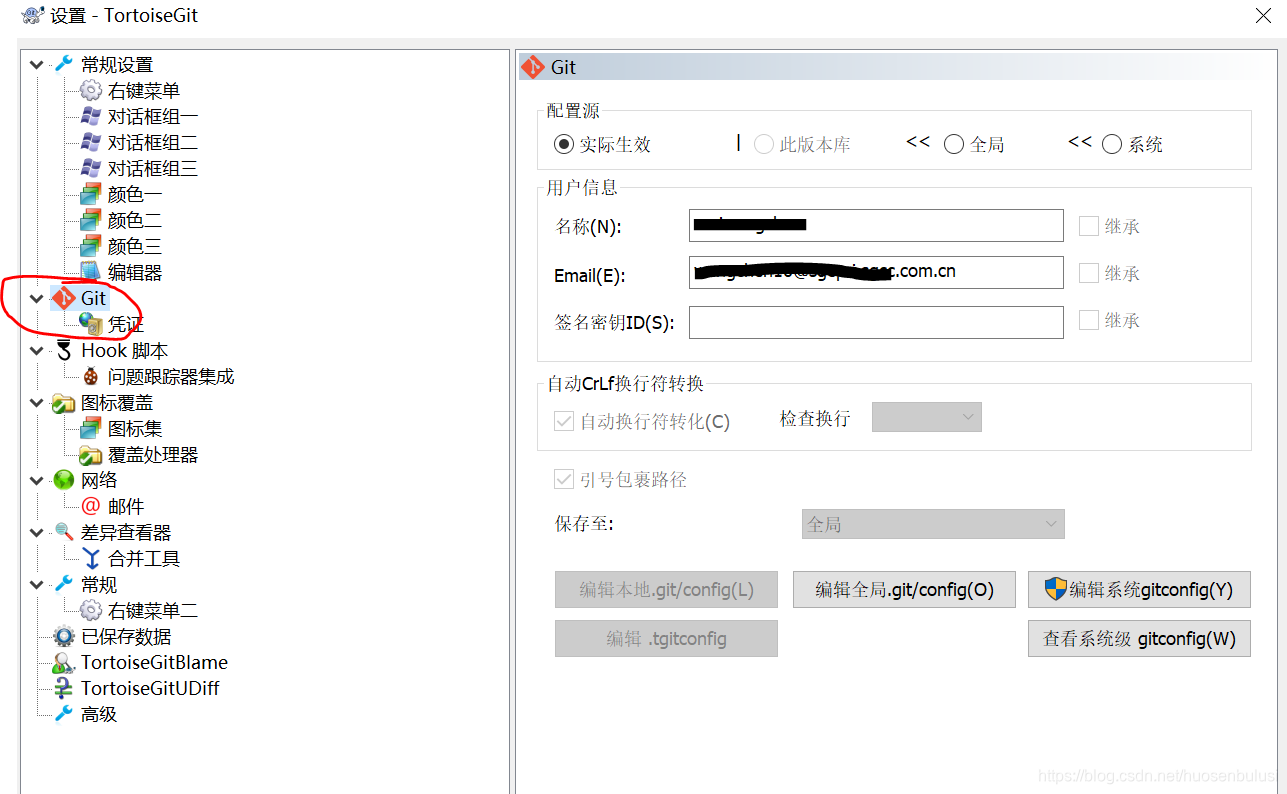Collapse the Git tree node
The height and width of the screenshot is (794, 1287).
click(x=37, y=298)
